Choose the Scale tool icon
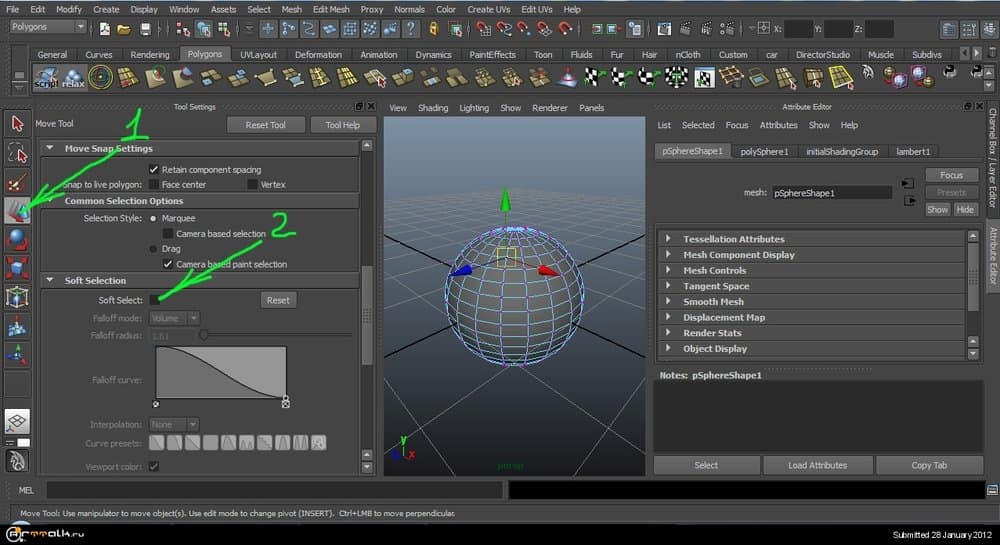The height and width of the screenshot is (545, 1000). click(17, 268)
